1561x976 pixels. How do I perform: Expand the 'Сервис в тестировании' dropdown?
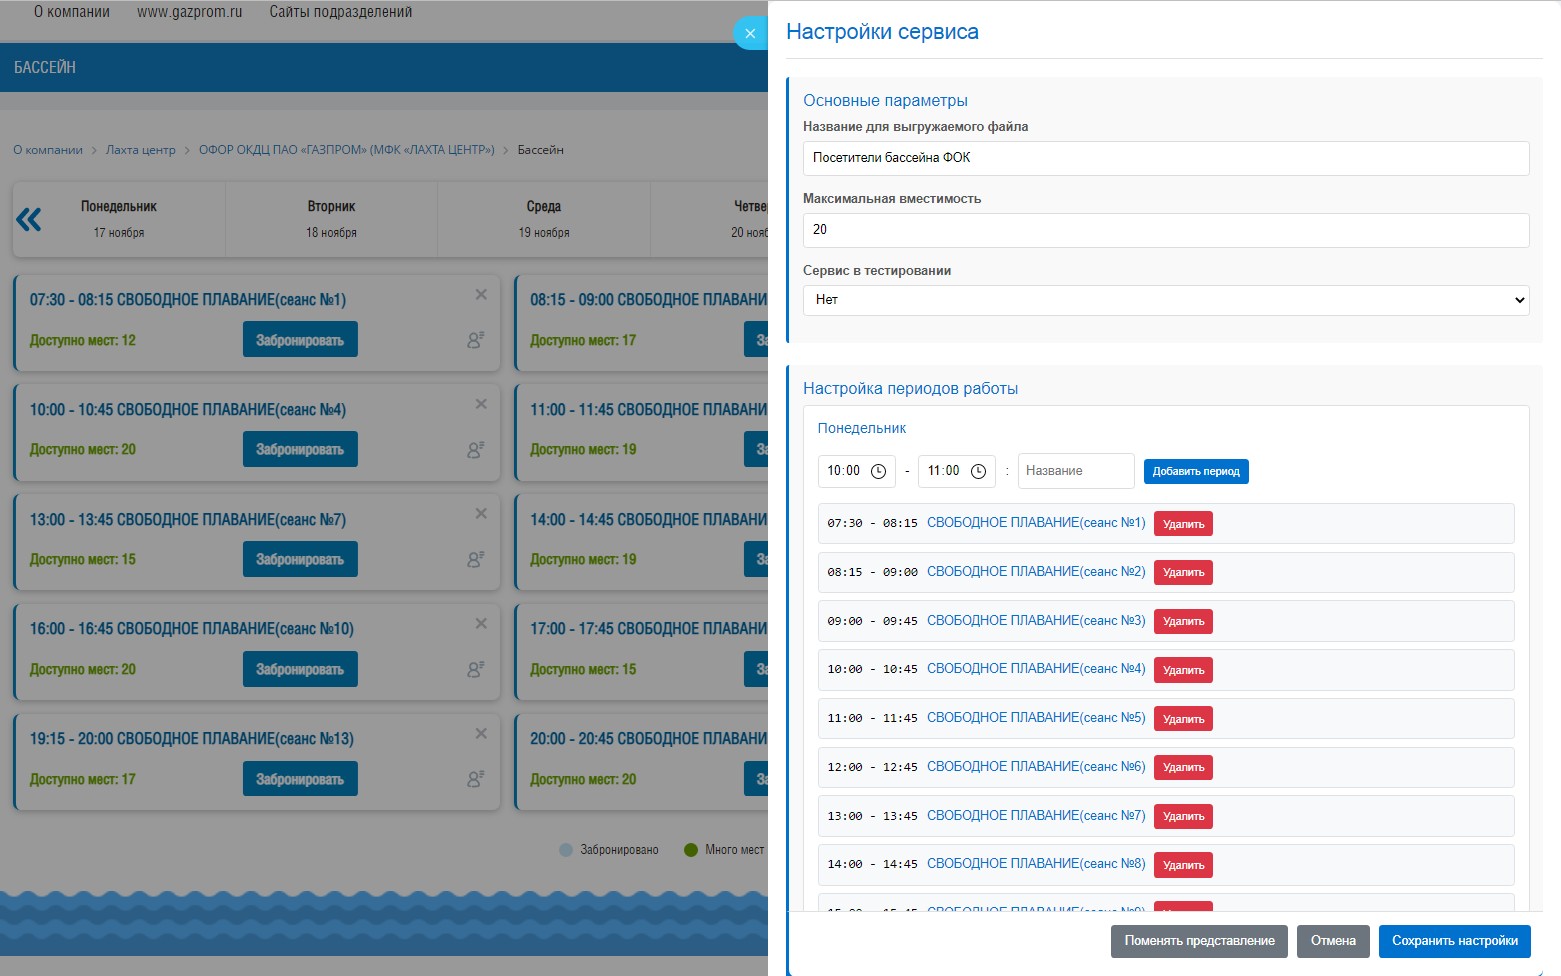click(x=1165, y=300)
